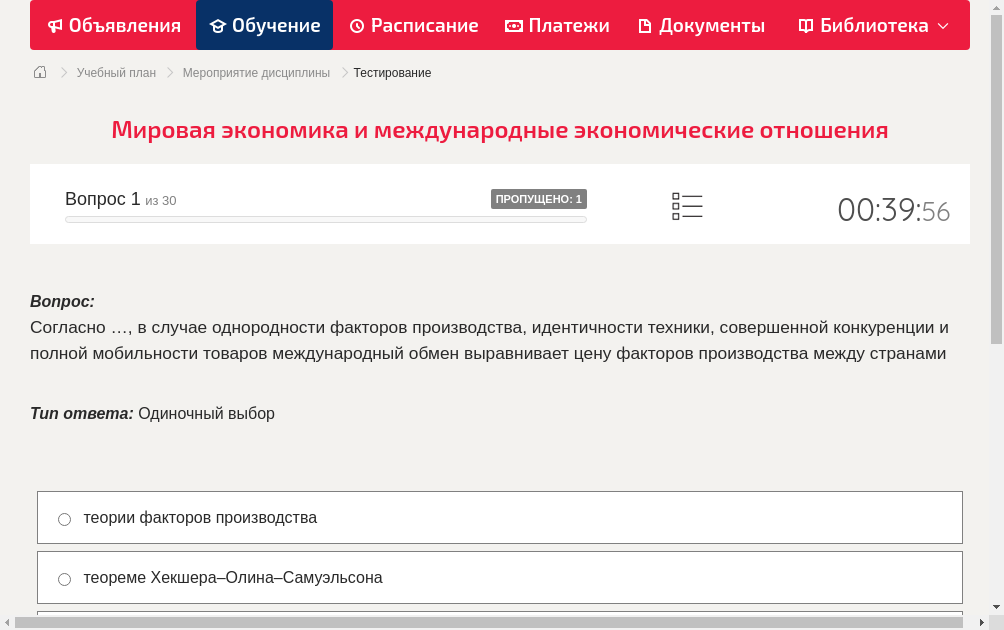The image size is (1004, 630).
Task: Click the document icon next to Документы
Action: tap(649, 25)
